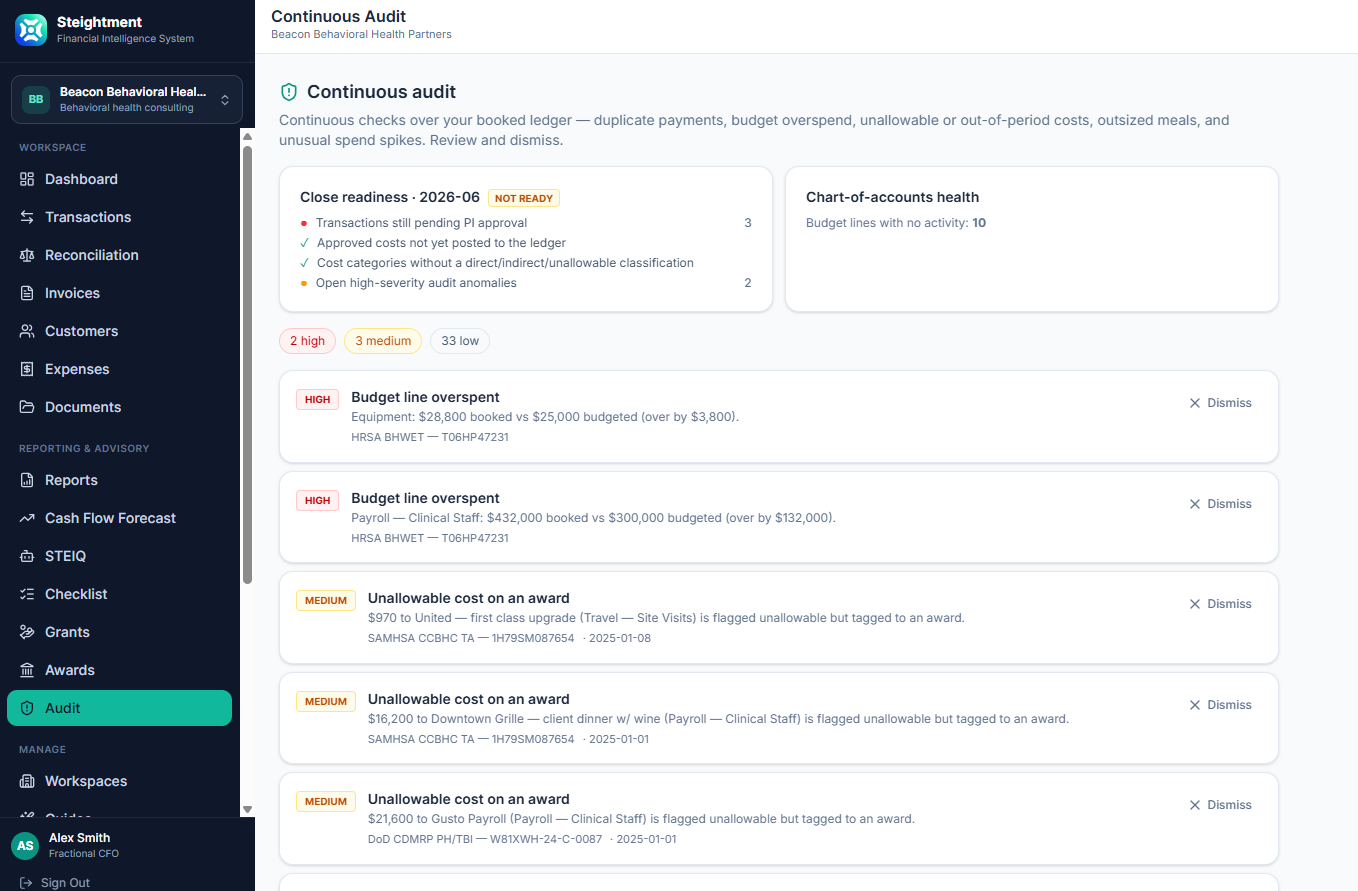1358x891 pixels.
Task: Click the sidebar scroll up arrow
Action: coord(247,136)
